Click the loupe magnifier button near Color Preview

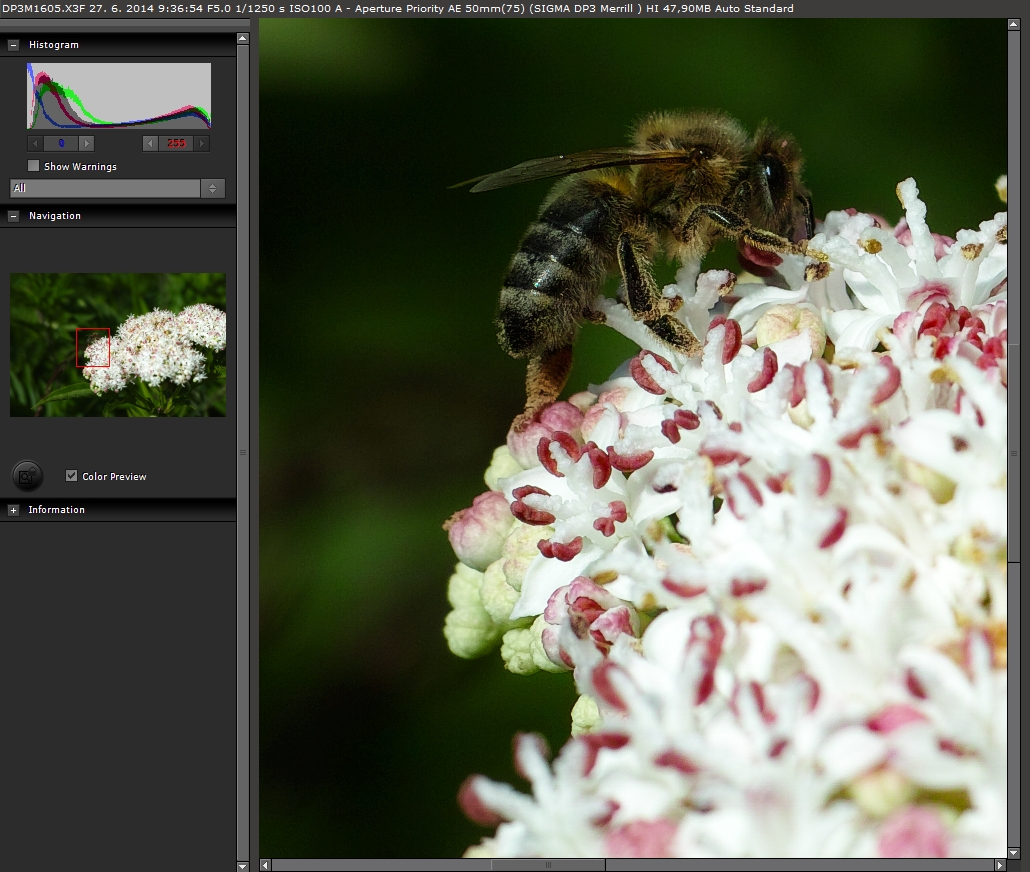(x=28, y=476)
